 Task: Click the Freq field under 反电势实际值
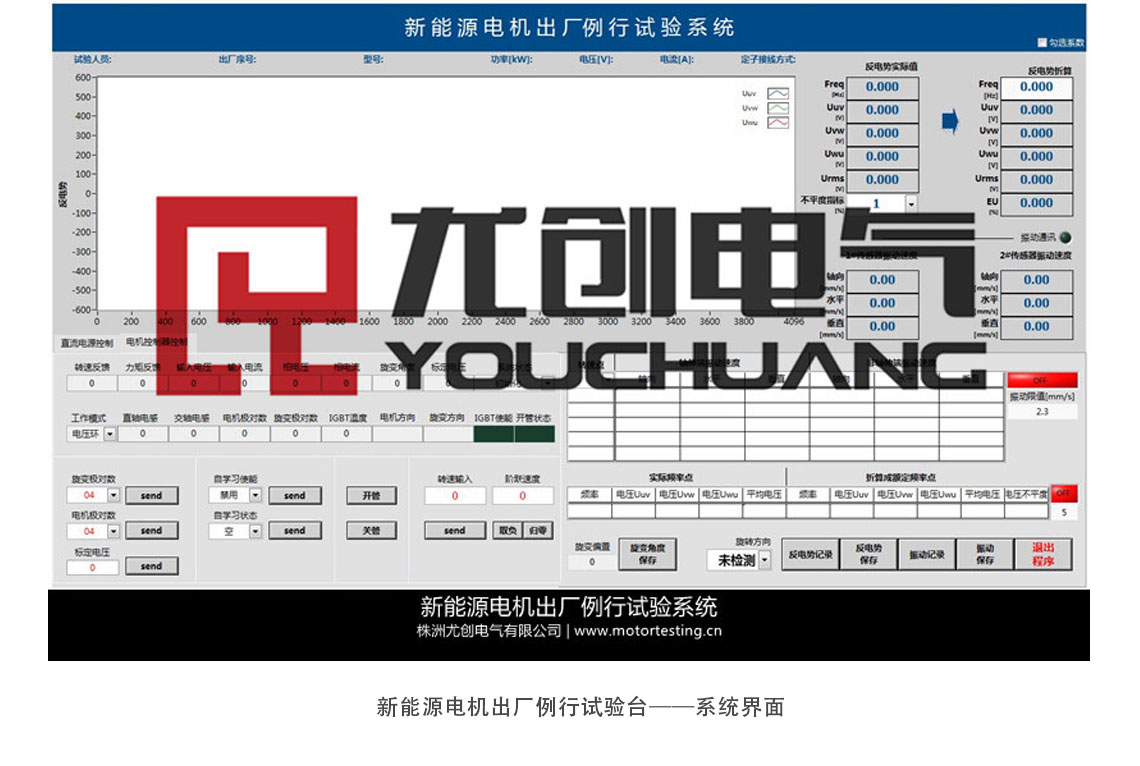pos(882,87)
